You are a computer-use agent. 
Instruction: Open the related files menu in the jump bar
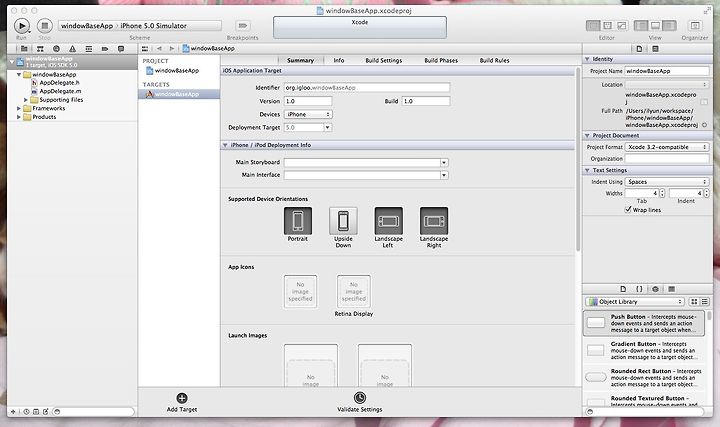pos(145,48)
